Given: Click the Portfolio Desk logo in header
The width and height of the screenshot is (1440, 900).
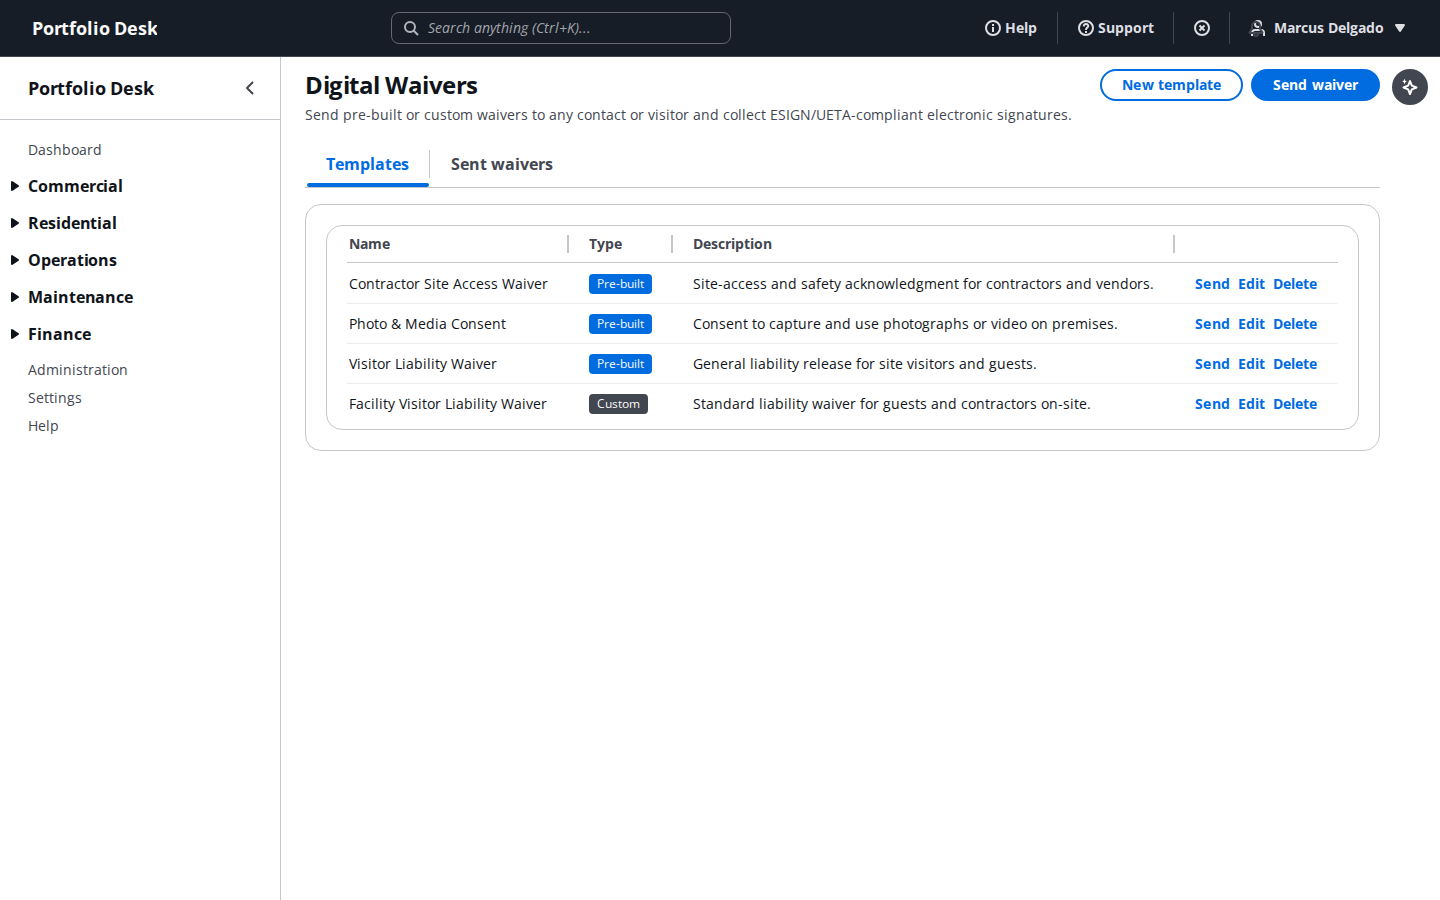Looking at the screenshot, I should (95, 28).
